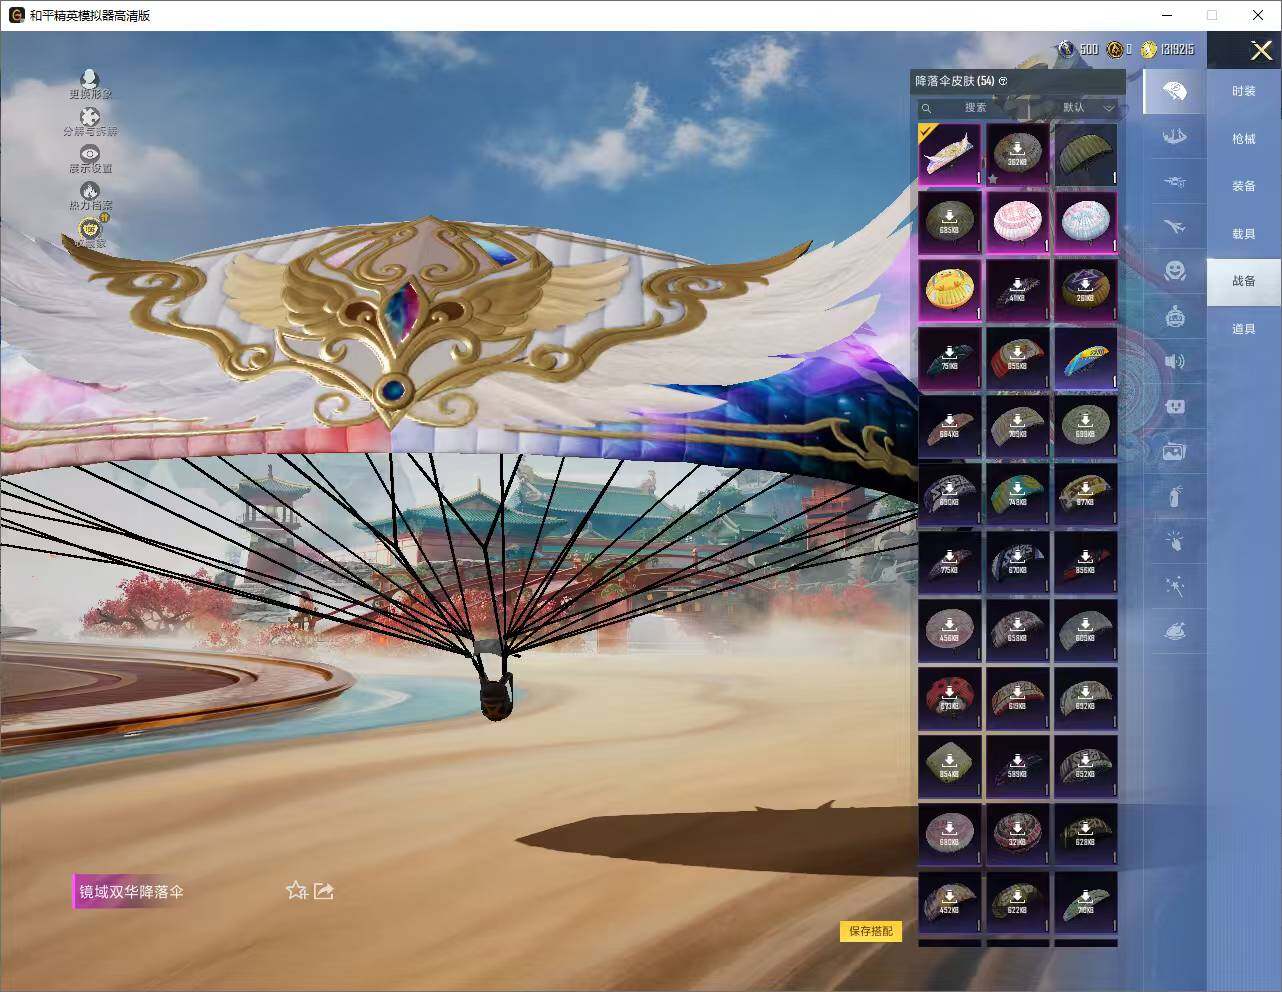The width and height of the screenshot is (1282, 992).
Task: Open the spray can graffiti icon
Action: [1175, 496]
